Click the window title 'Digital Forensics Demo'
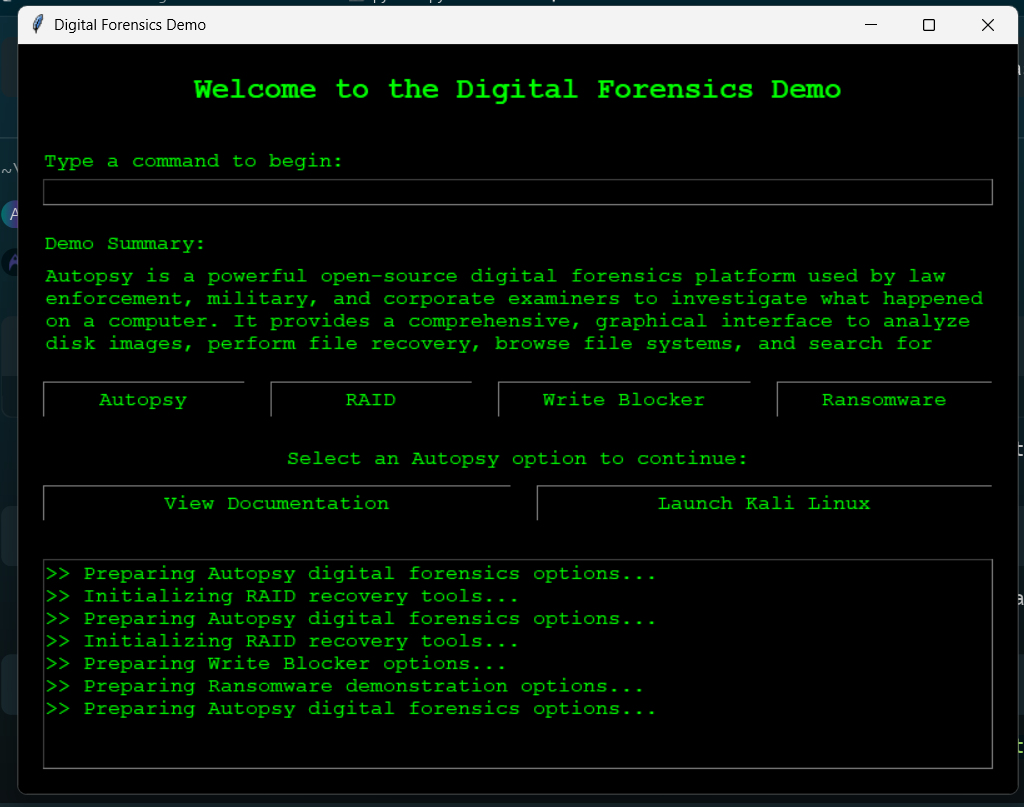The height and width of the screenshot is (807, 1024). pyautogui.click(x=130, y=25)
